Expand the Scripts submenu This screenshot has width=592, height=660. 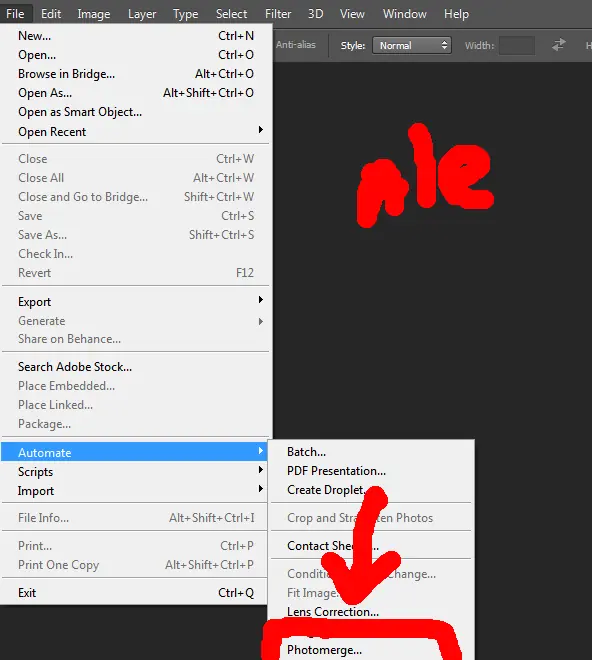[x=135, y=471]
